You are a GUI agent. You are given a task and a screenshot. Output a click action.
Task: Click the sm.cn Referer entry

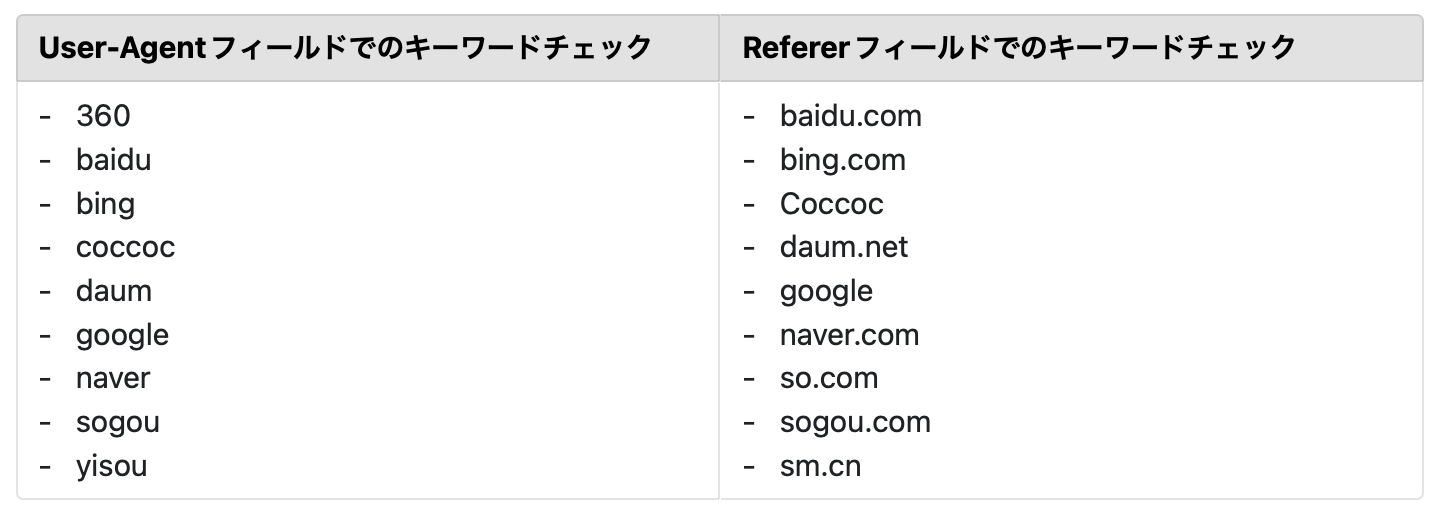click(820, 466)
